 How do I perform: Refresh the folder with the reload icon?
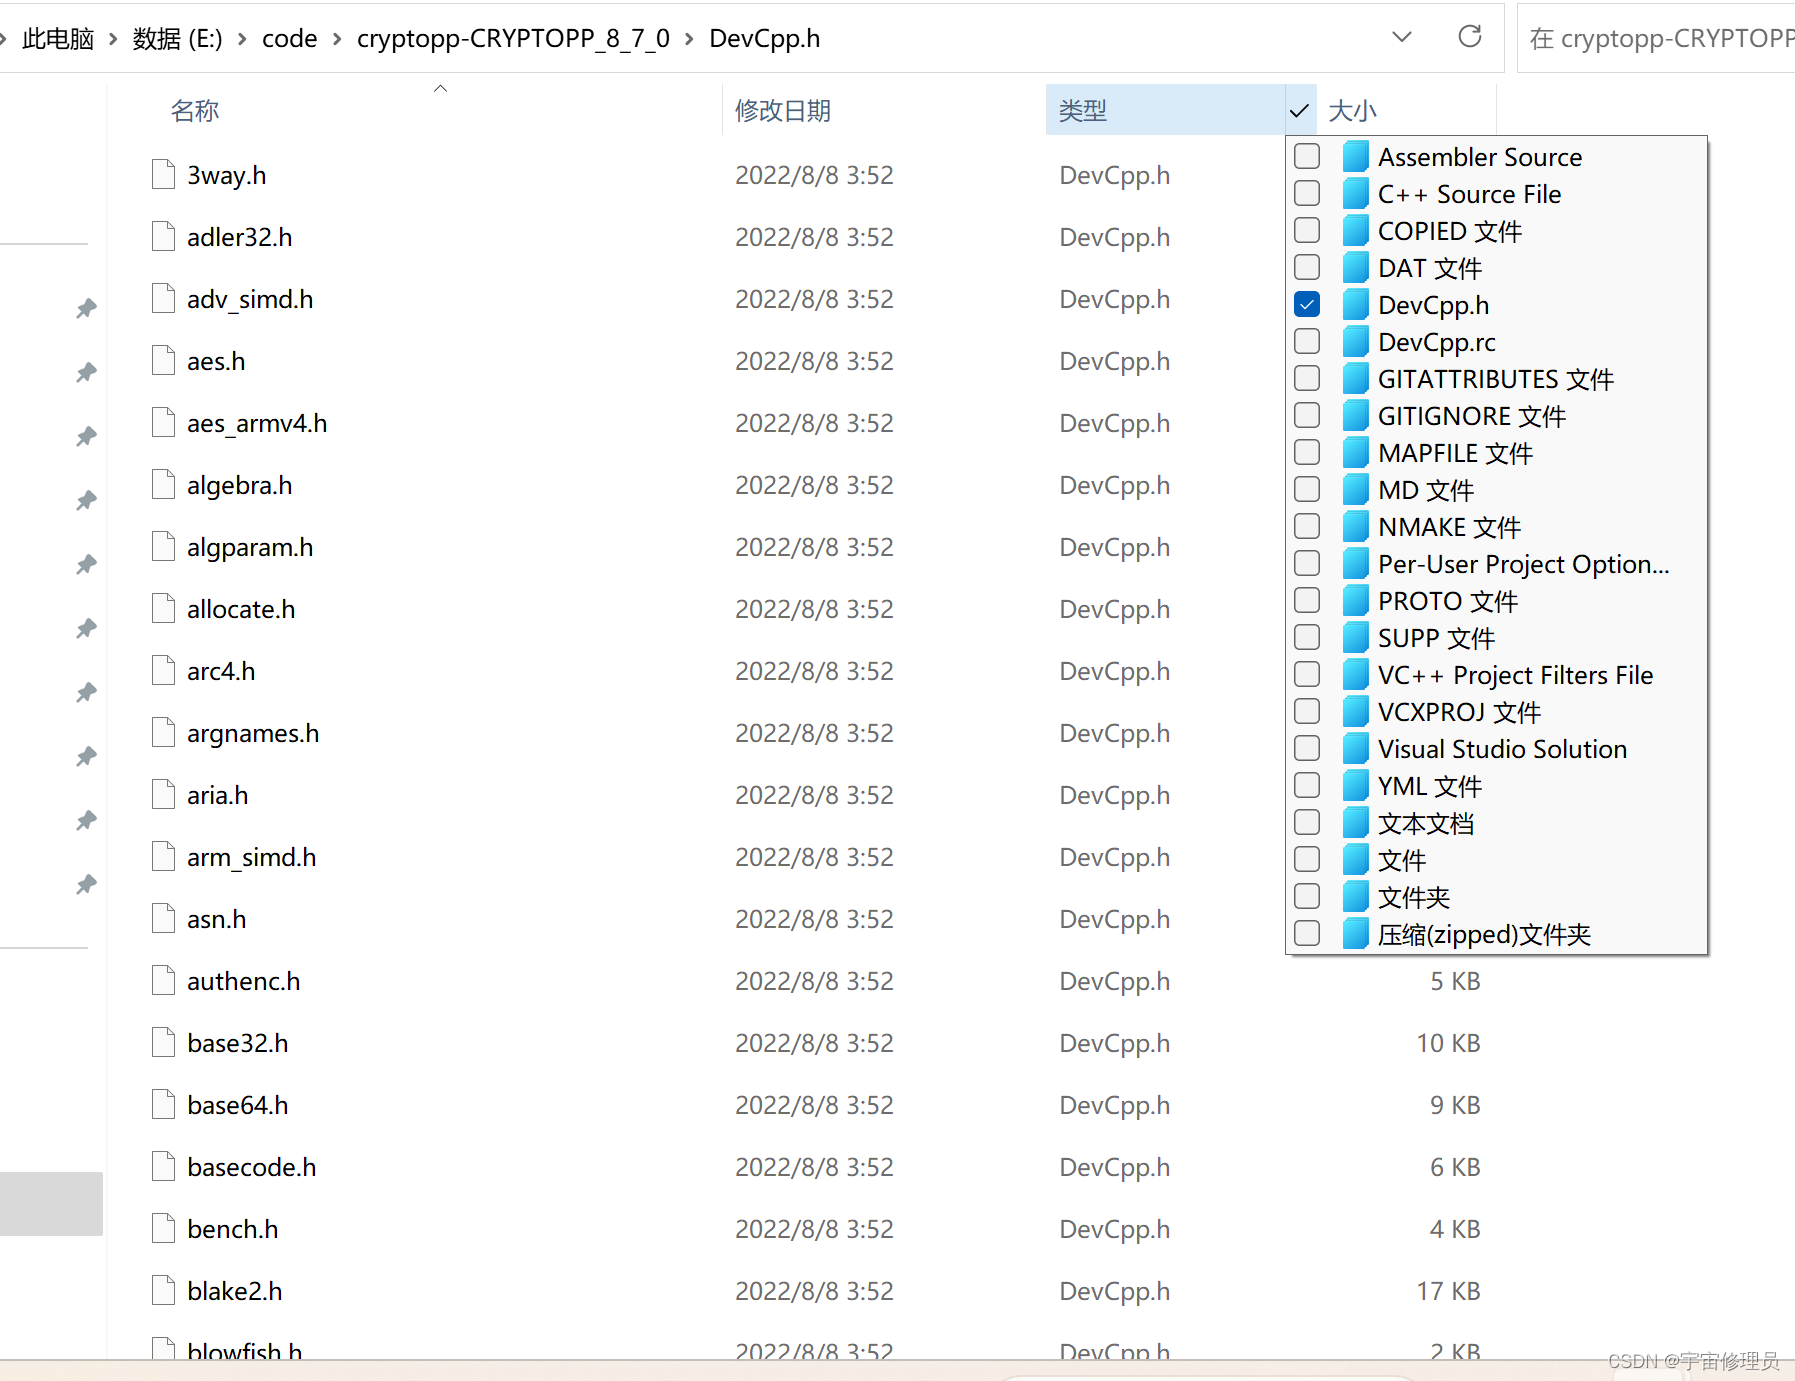coord(1469,37)
